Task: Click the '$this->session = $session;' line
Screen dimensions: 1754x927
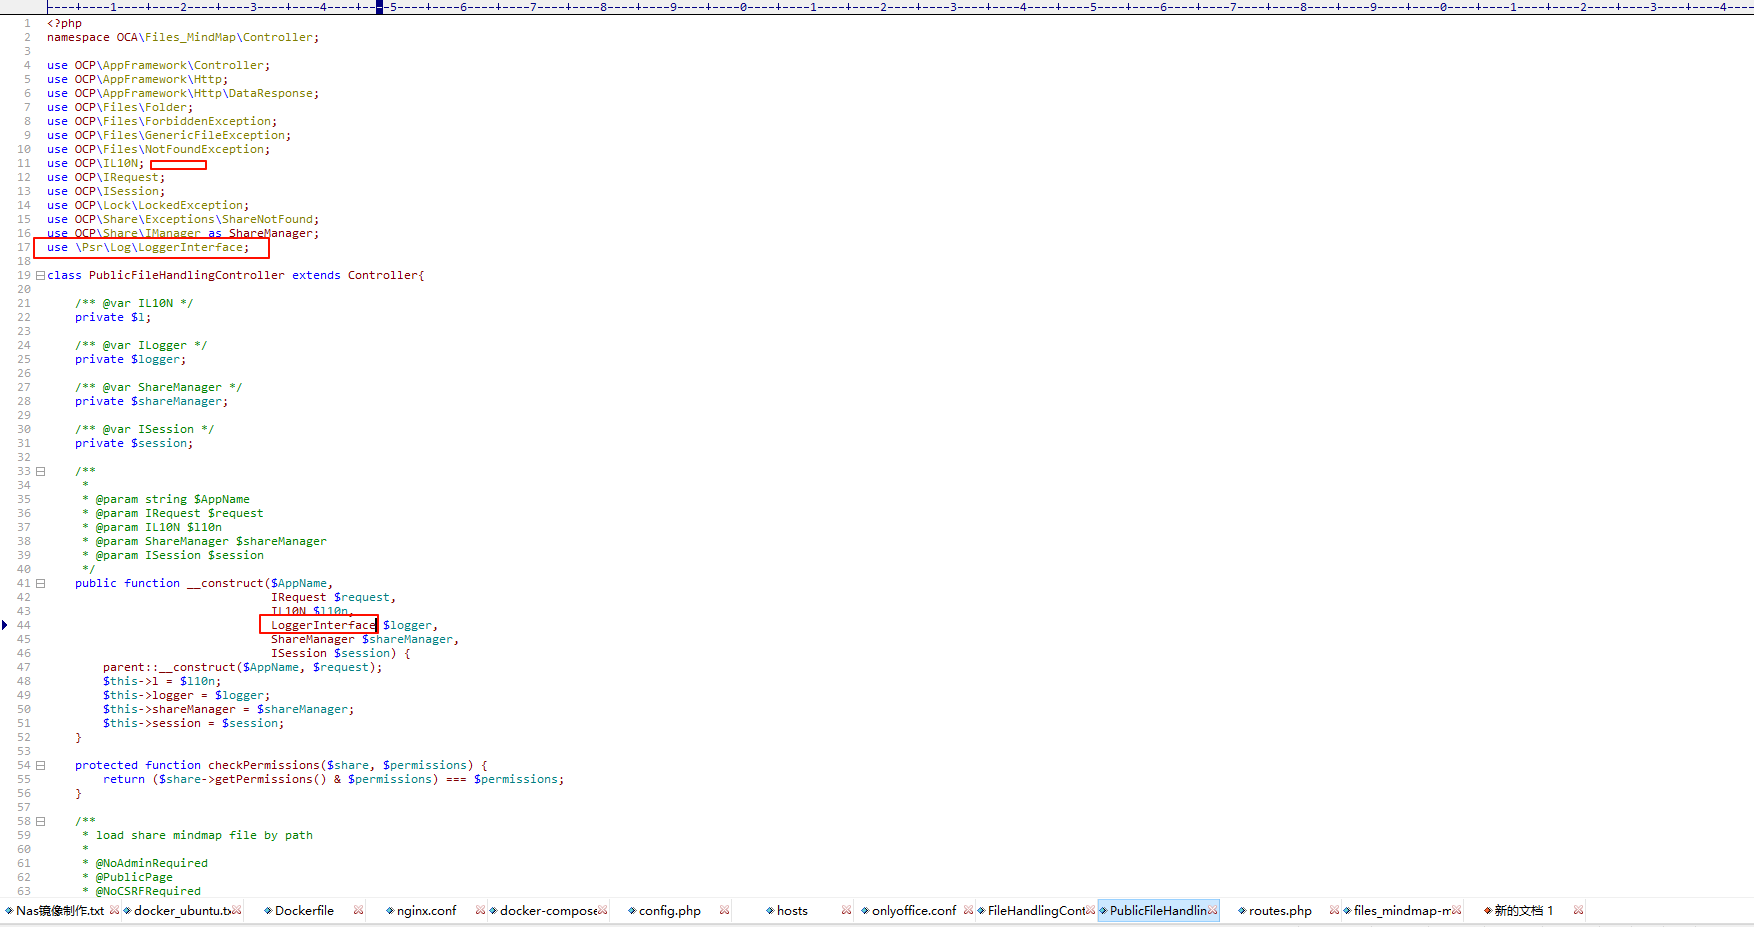Action: click(193, 723)
